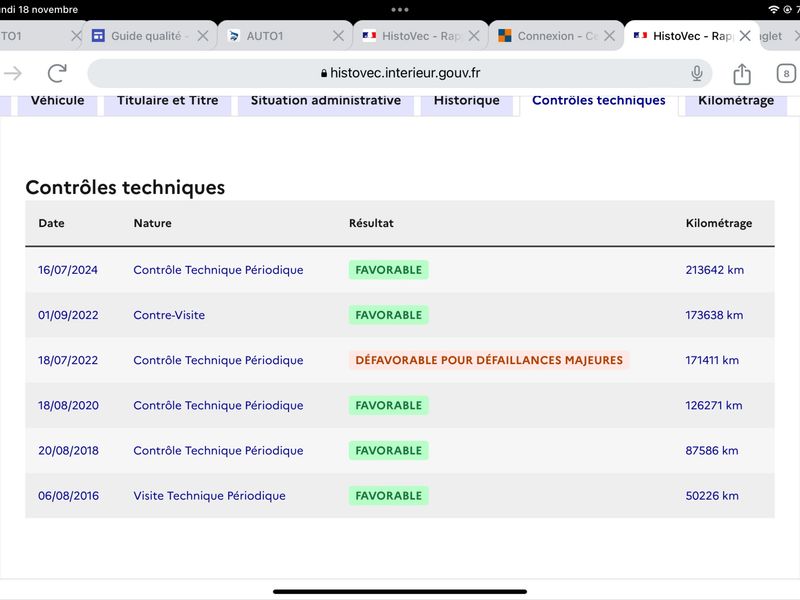This screenshot has height=600, width=800.
Task: Open the Situation administrative tab
Action: click(326, 104)
